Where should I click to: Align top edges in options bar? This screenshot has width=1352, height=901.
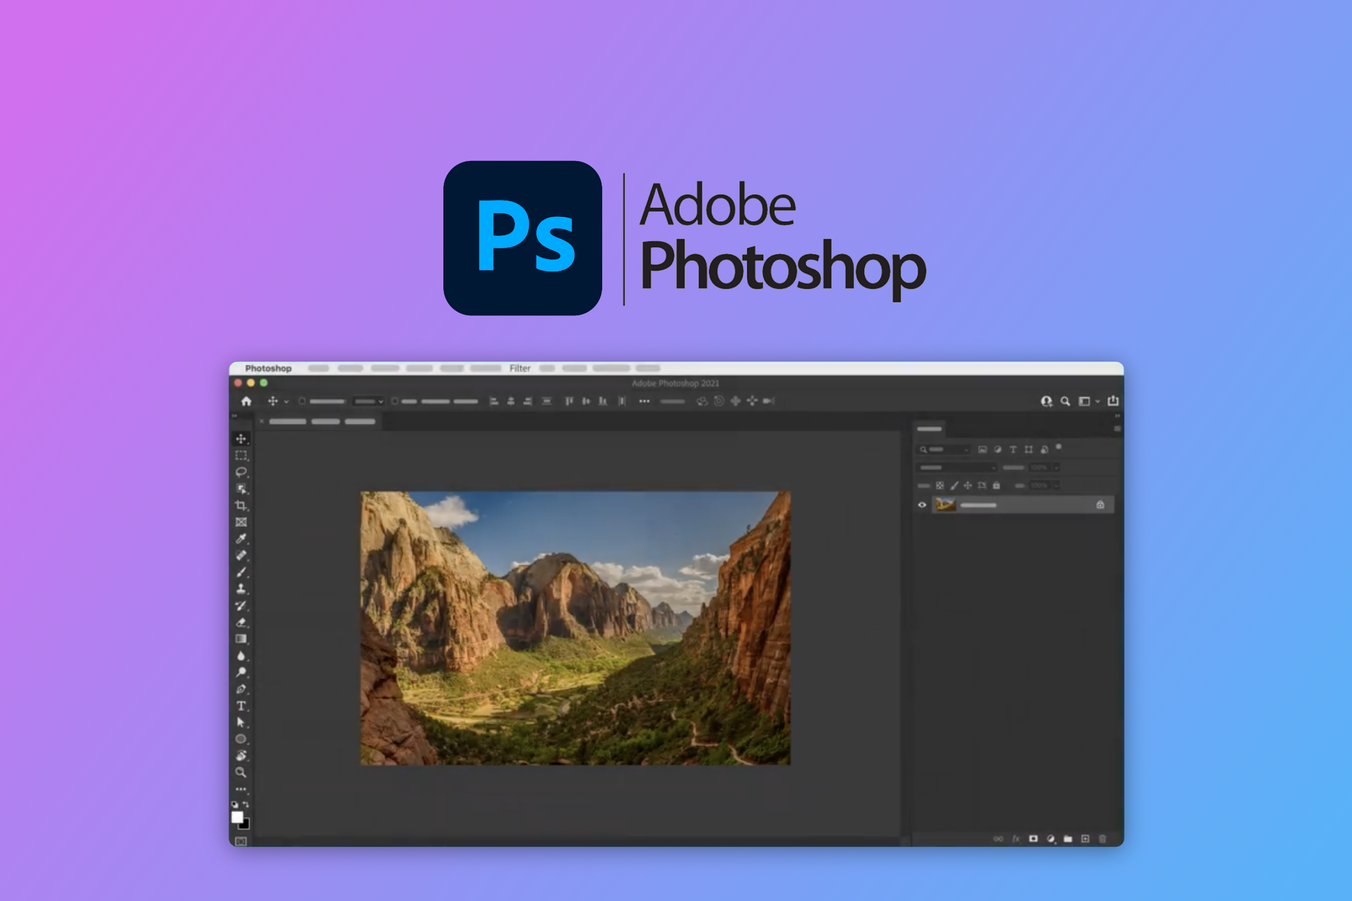[569, 401]
